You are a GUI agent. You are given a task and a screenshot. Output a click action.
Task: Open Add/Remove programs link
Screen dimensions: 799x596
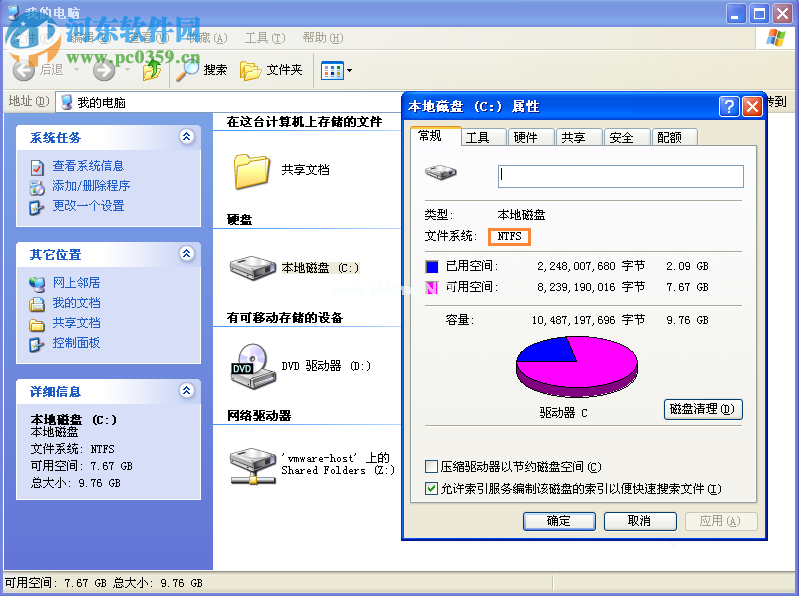[x=91, y=186]
